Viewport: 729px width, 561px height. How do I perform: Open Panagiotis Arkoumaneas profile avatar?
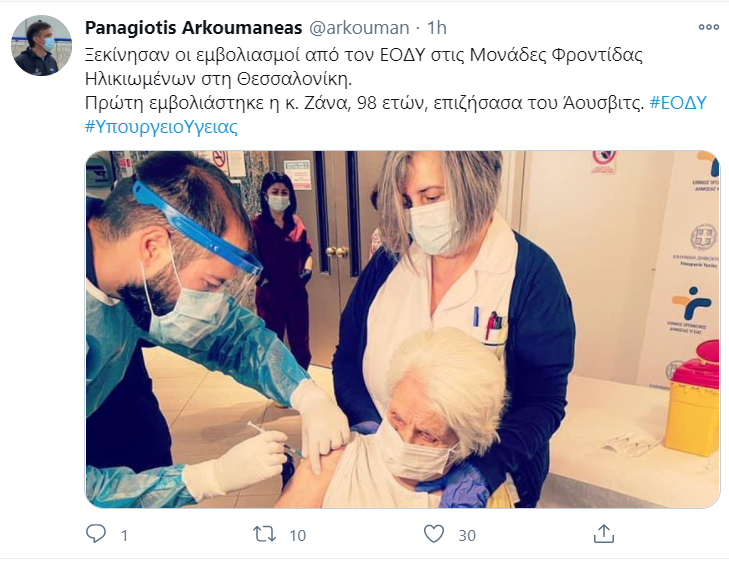click(41, 45)
